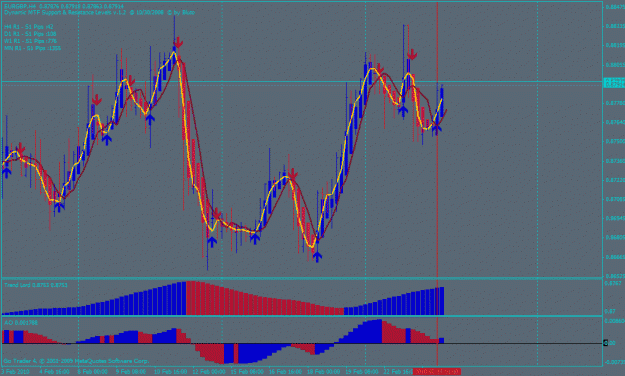
Task: Click the H4 R1 - S1 Pips line
Action: pos(29,27)
